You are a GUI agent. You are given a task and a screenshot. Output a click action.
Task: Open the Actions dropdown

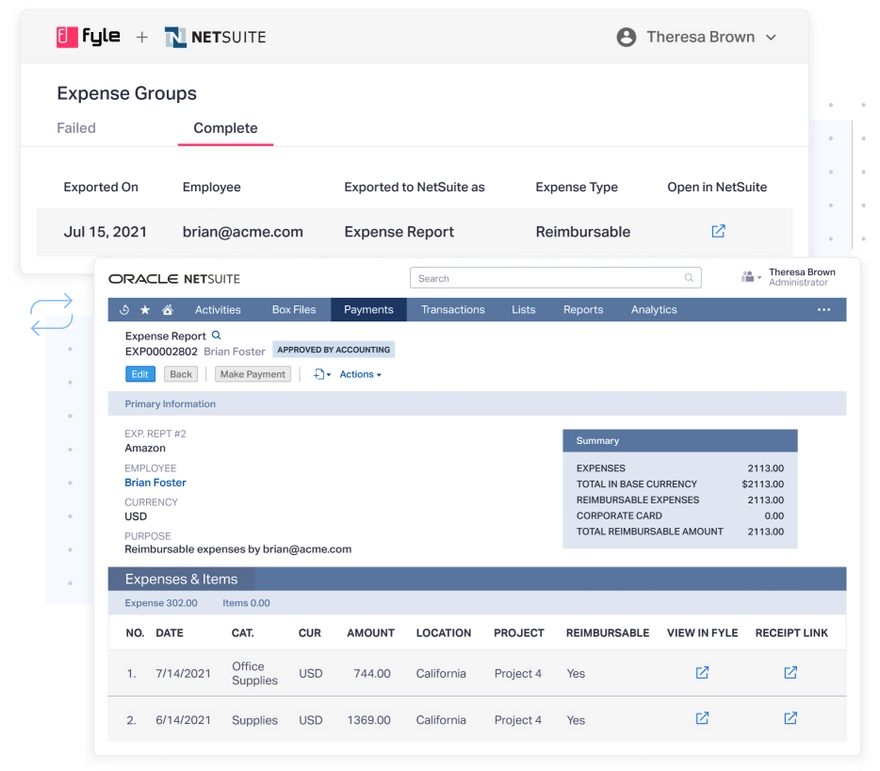pyautogui.click(x=355, y=373)
